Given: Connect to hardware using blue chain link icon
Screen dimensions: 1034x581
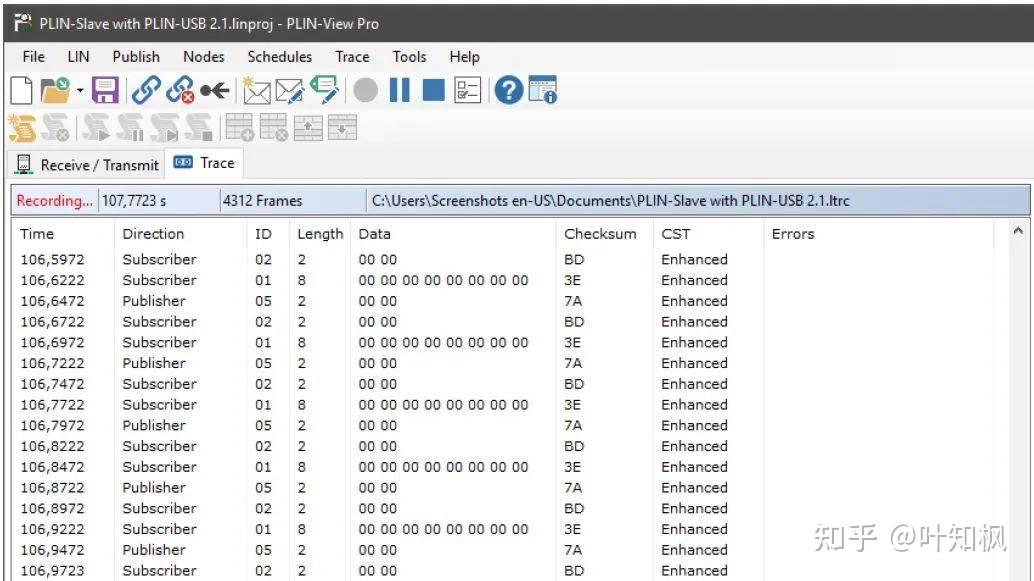Looking at the screenshot, I should coord(146,90).
